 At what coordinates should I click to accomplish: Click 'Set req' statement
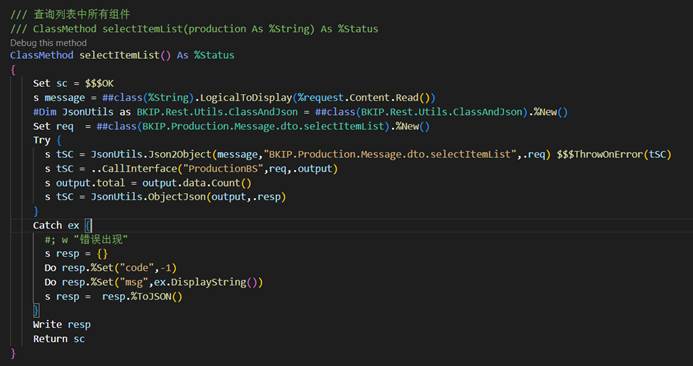tap(53, 126)
